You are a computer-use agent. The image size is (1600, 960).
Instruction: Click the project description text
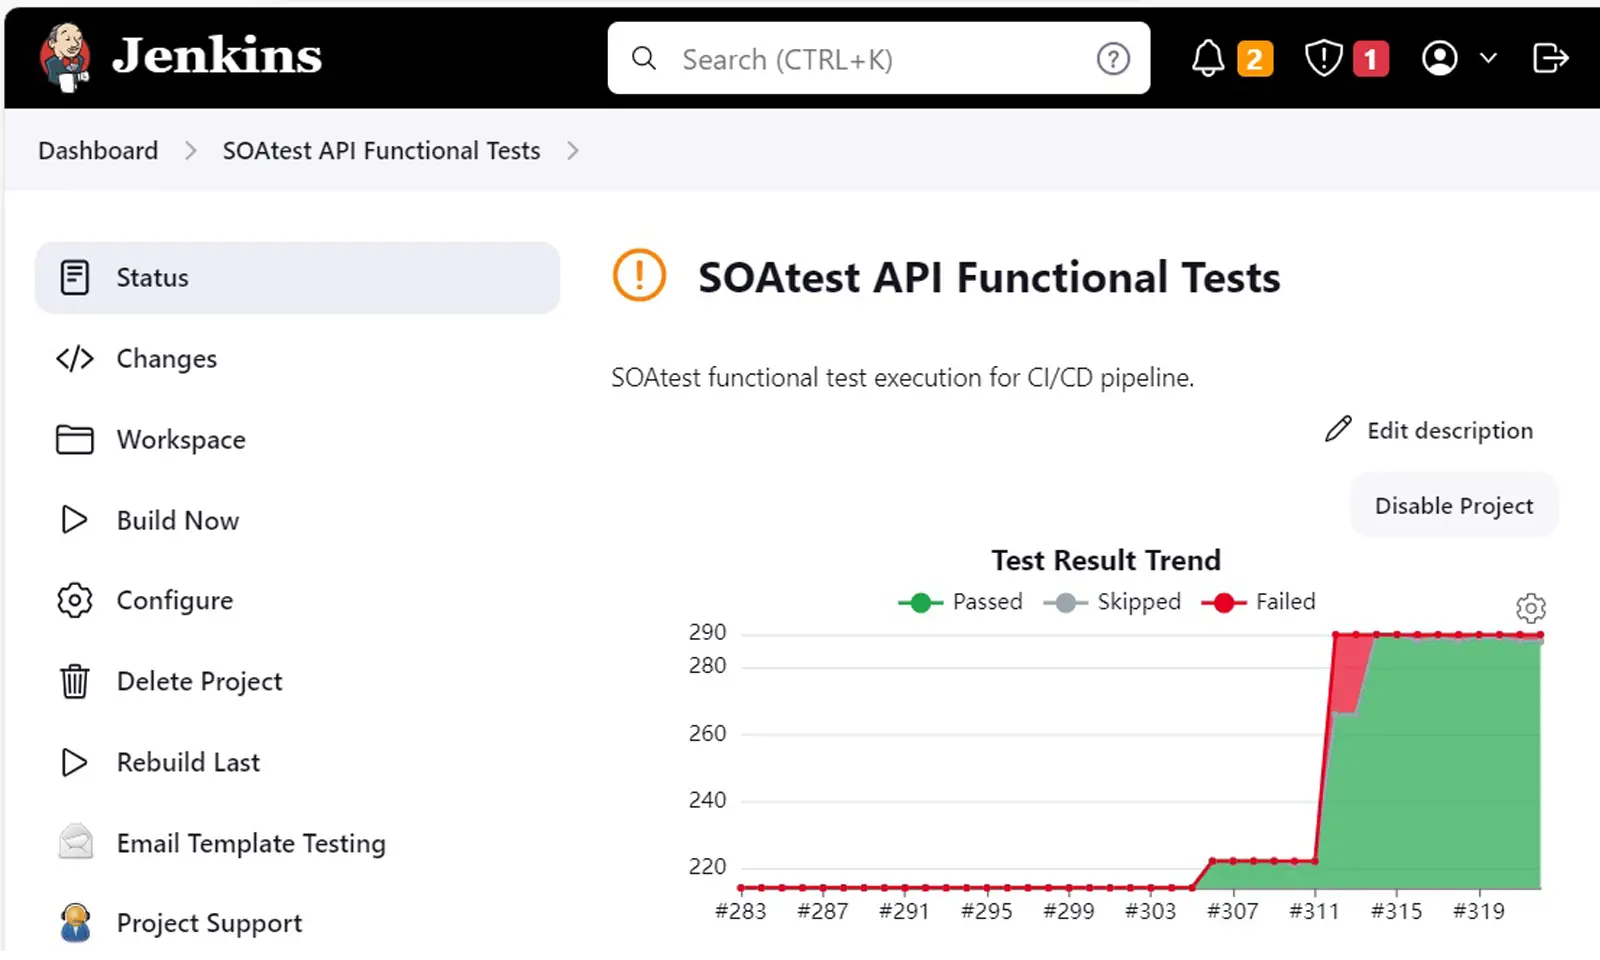coord(903,378)
